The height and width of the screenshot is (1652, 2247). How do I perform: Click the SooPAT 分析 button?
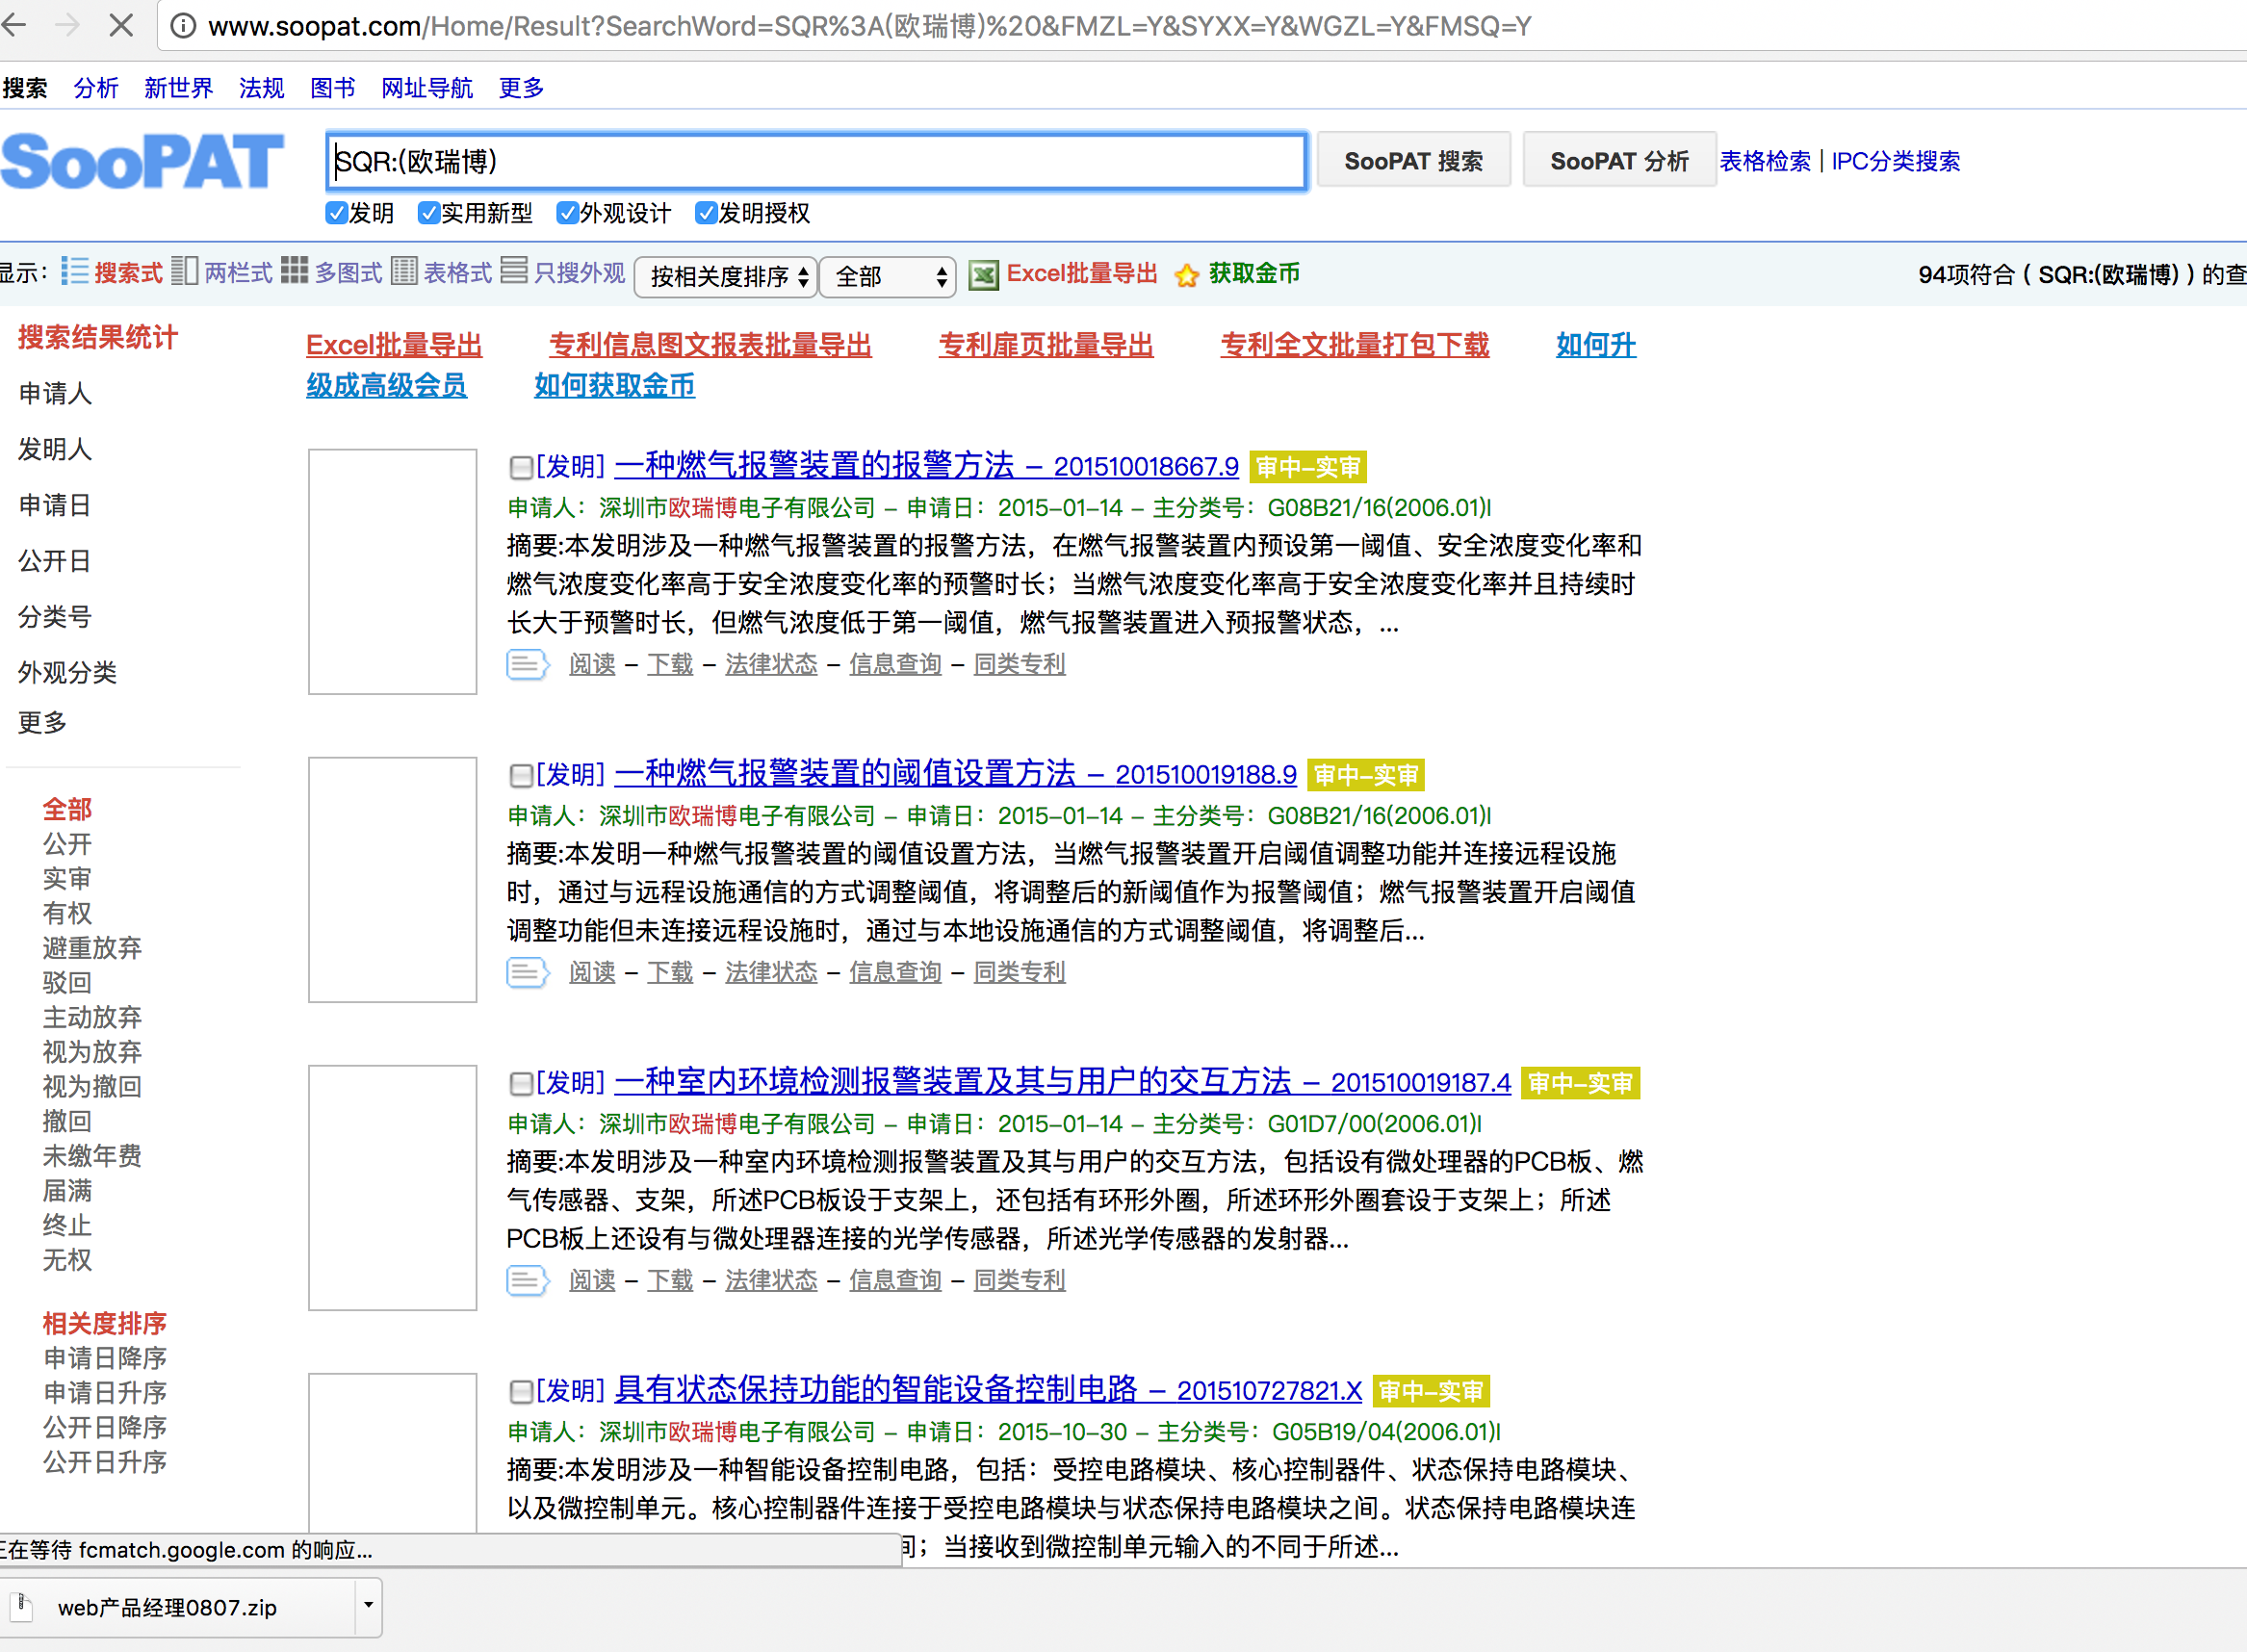pyautogui.click(x=1619, y=160)
